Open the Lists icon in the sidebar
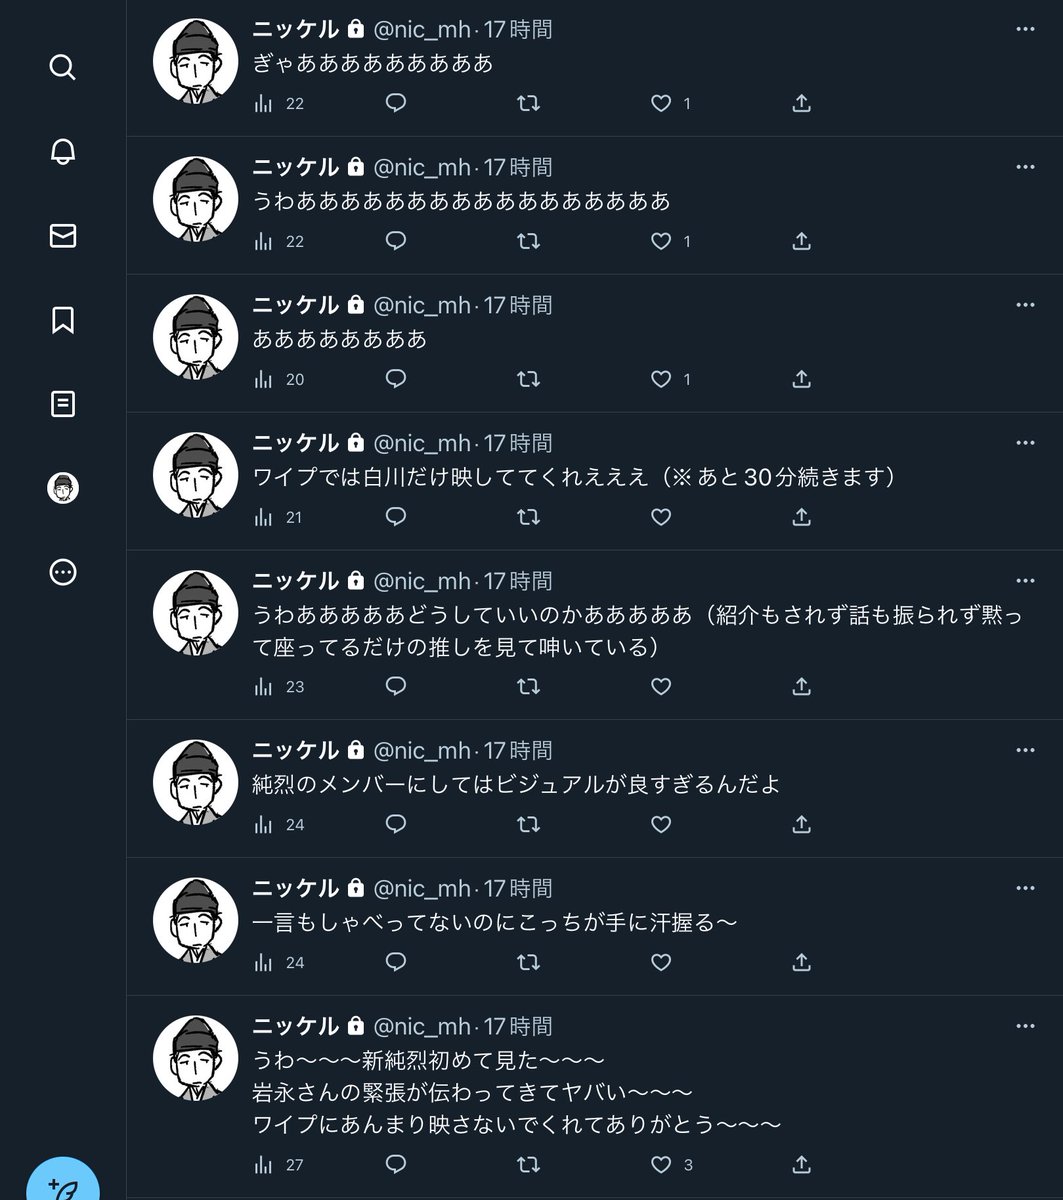 (62, 404)
